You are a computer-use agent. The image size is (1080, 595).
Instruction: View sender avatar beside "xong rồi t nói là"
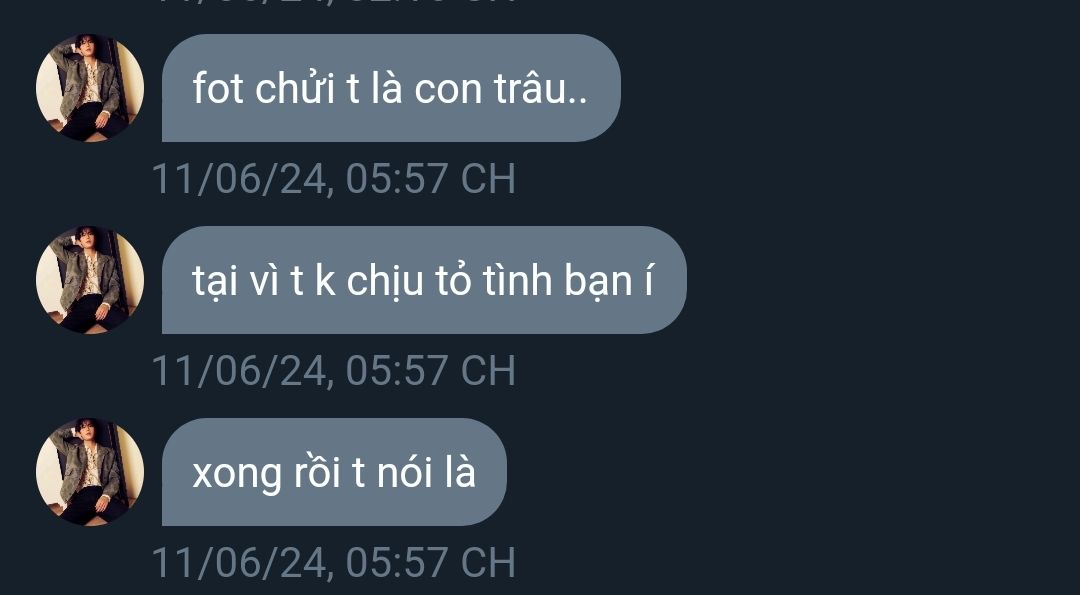pos(90,472)
